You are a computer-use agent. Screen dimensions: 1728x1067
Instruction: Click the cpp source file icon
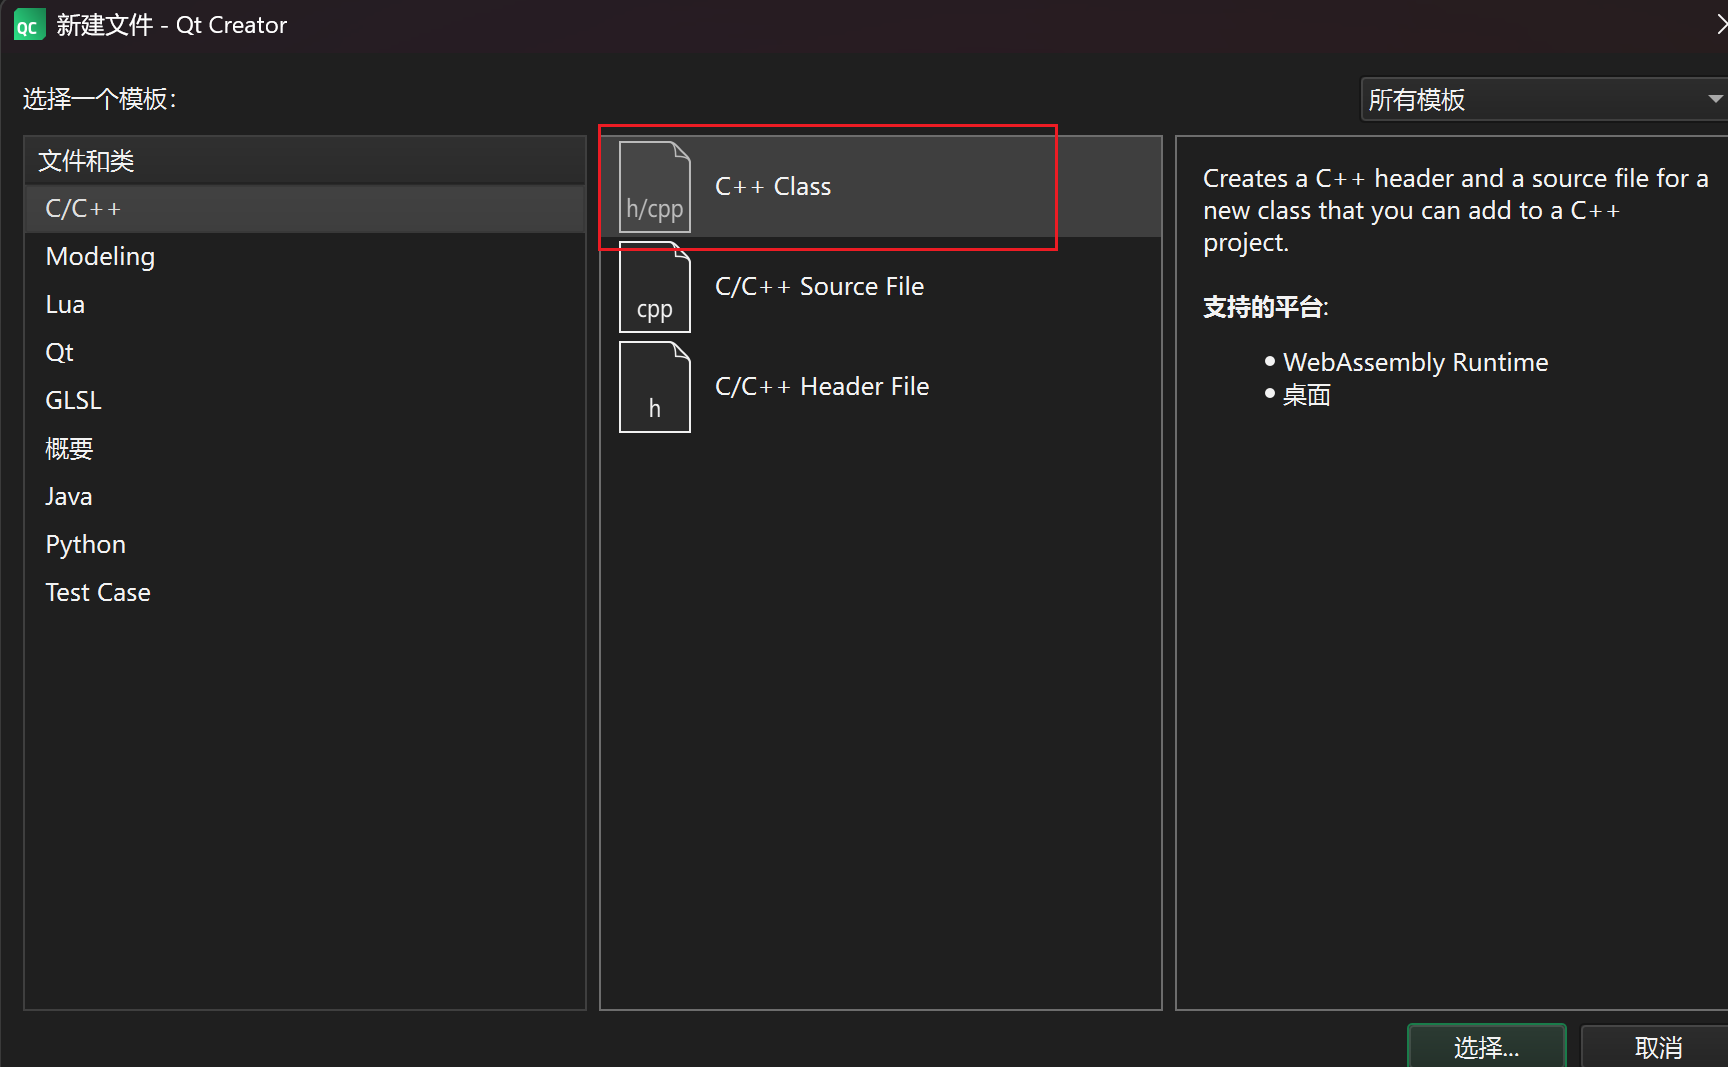click(655, 287)
